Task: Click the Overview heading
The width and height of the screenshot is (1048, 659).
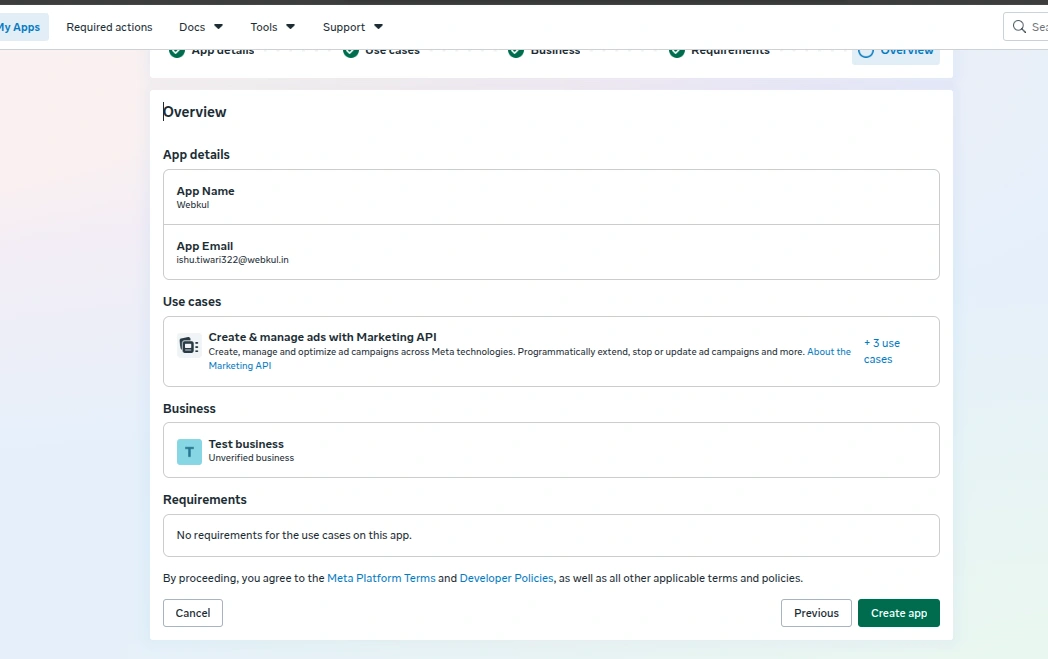Action: click(x=194, y=112)
